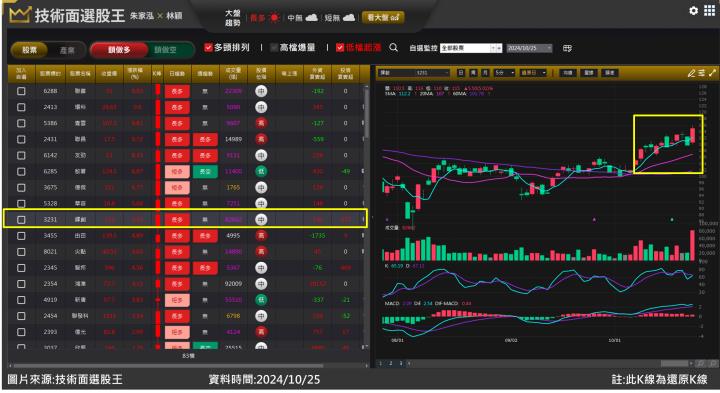Viewport: 720px width, 393px height.
Task: Open chart indicator settings sliders icon
Action: click(702, 73)
